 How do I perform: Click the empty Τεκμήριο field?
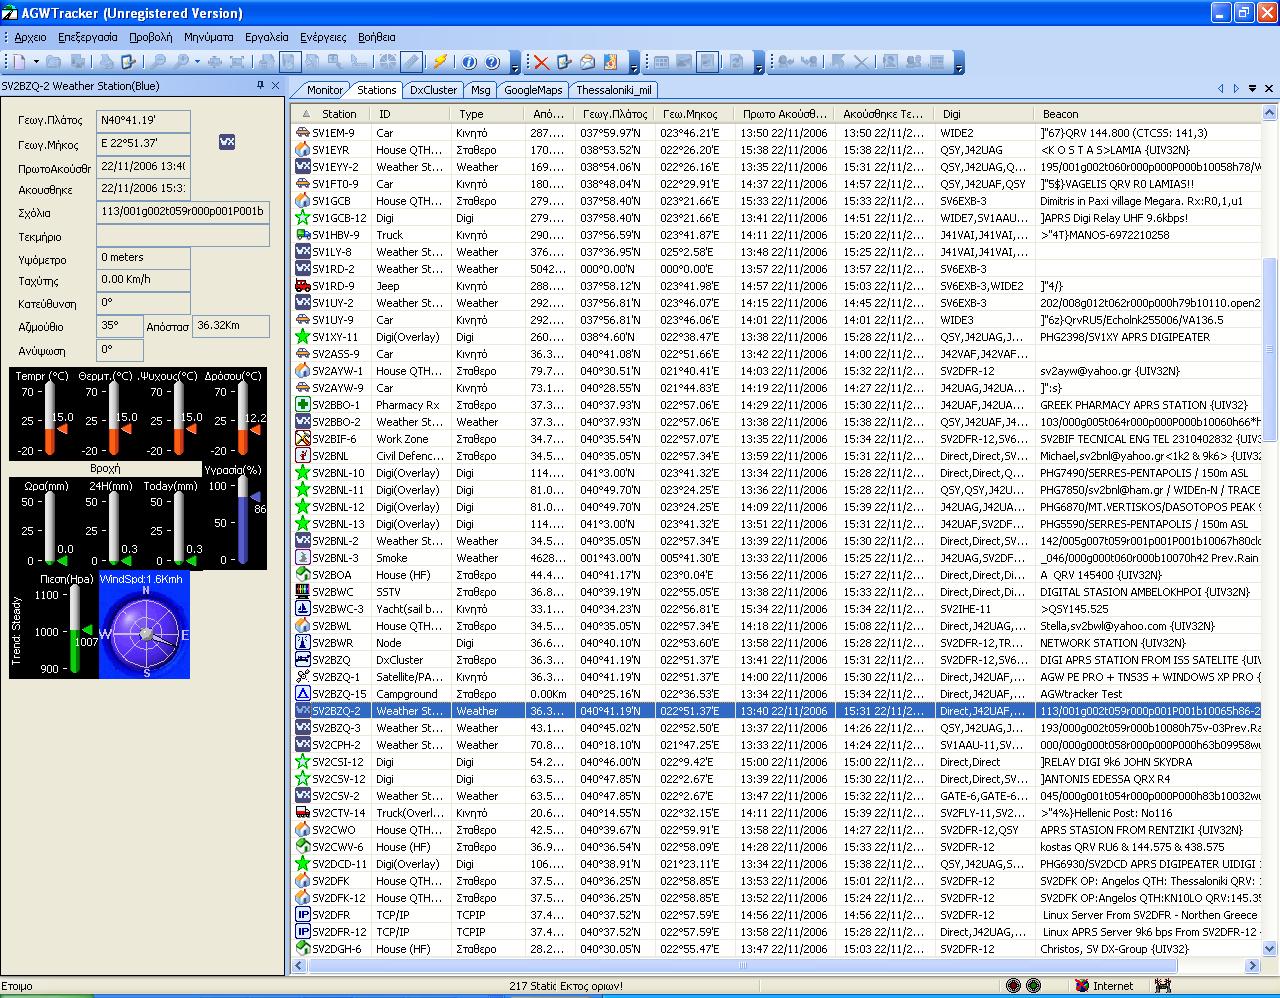pyautogui.click(x=183, y=236)
